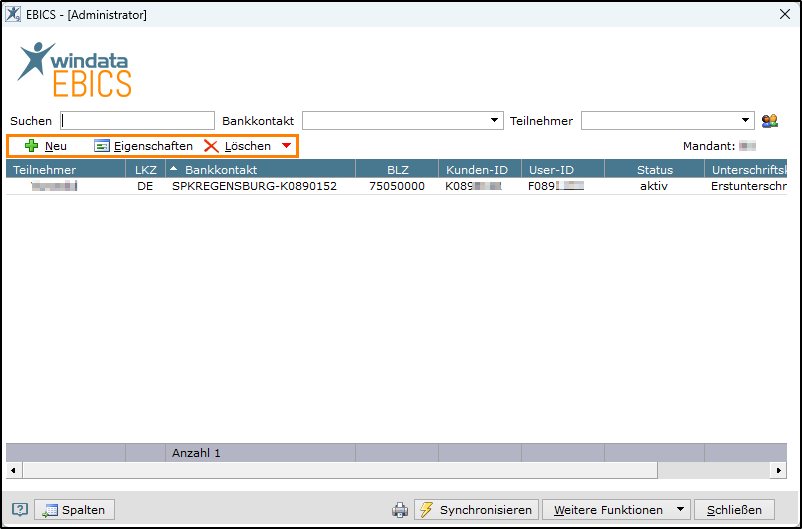
Task: Click the participants people icon
Action: pos(769,121)
